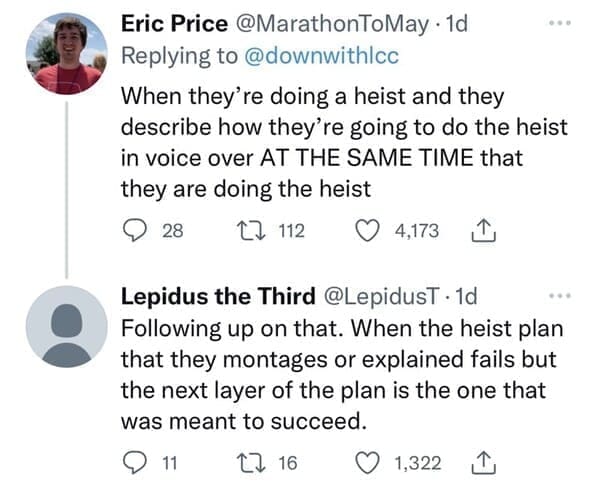Image resolution: width=600 pixels, height=494 pixels.
Task: Open Eric Price's tweet text
Action: pyautogui.click(x=344, y=142)
